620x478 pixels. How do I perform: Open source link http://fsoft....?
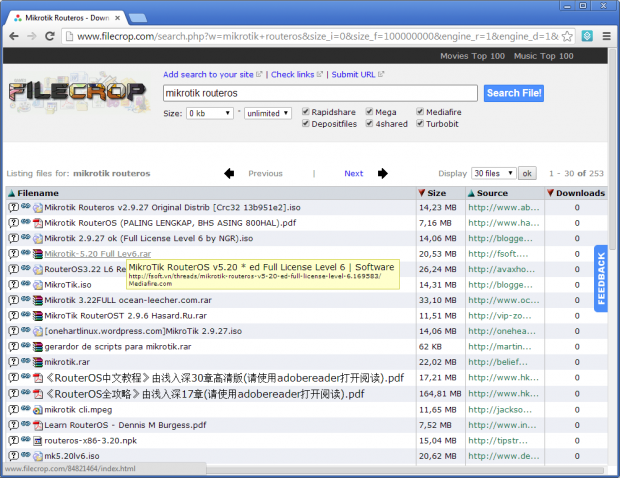pos(498,254)
